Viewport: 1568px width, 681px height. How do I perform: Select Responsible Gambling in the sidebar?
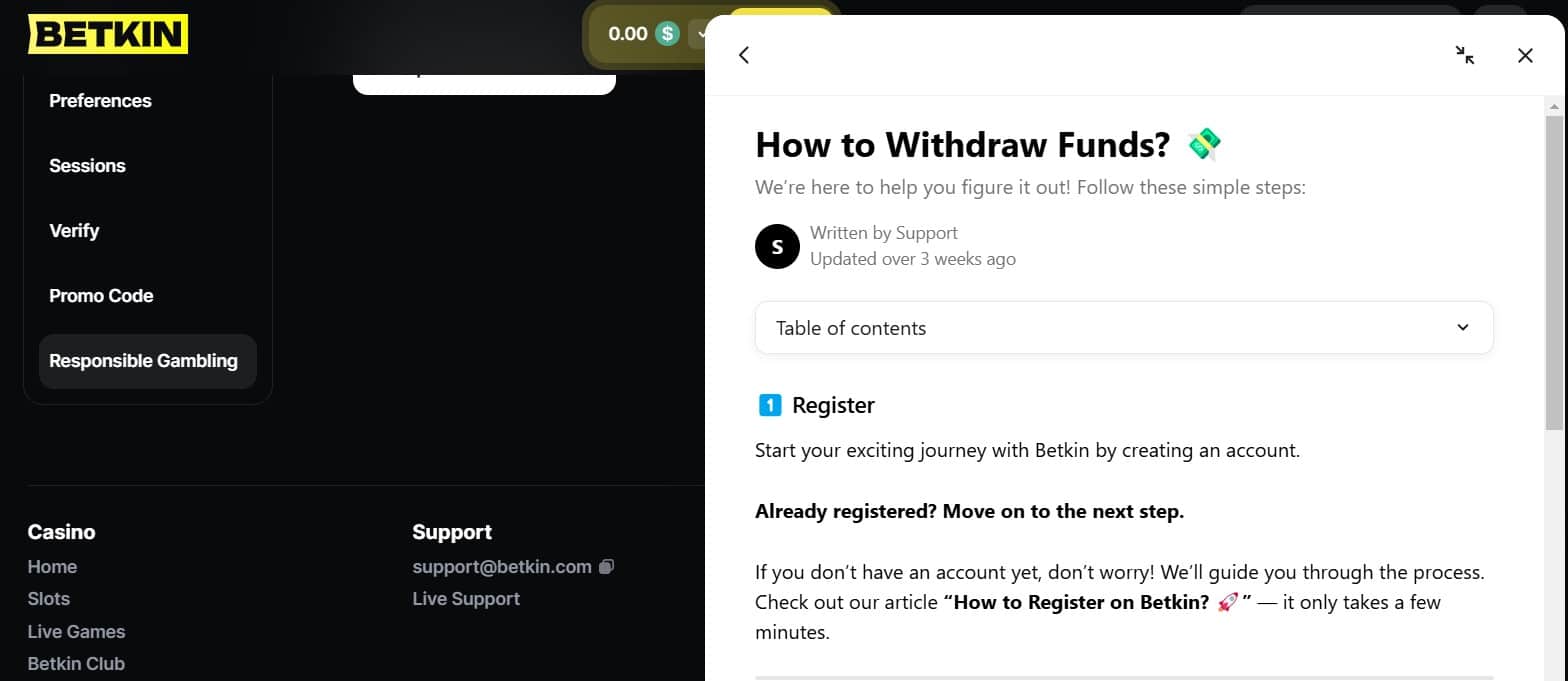click(x=144, y=361)
